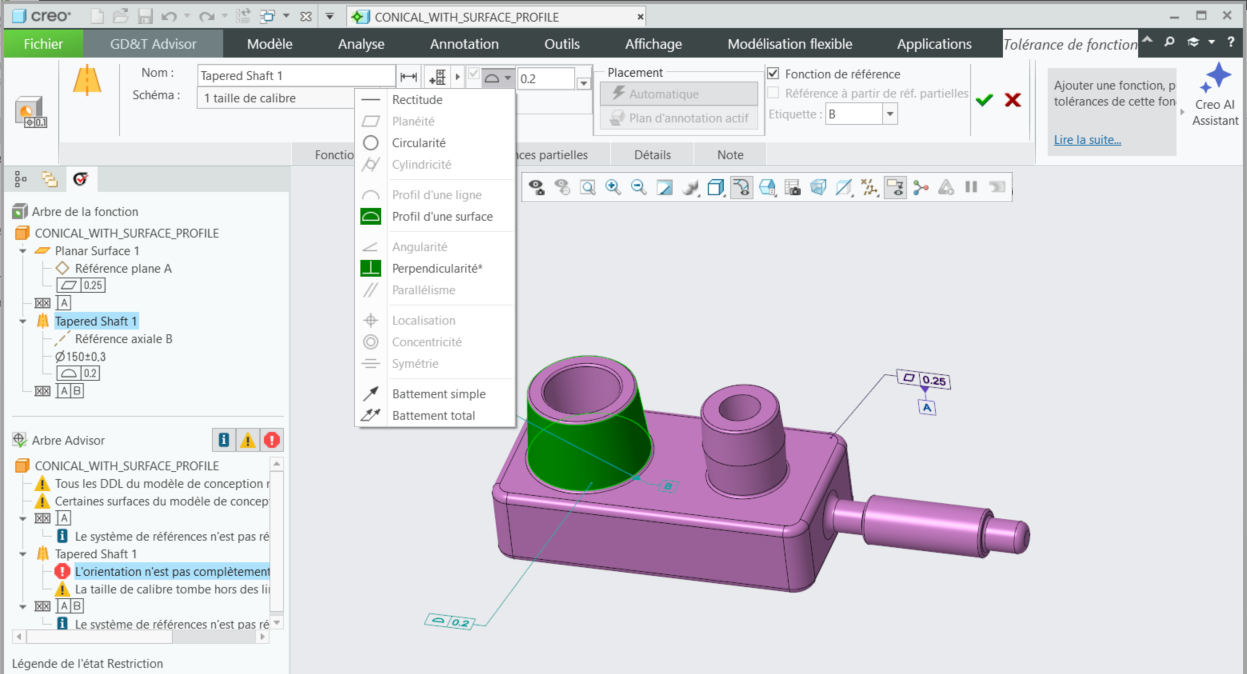Screen dimensions: 1247x674
Task: Toggle the warning messages filter in Arbre Advisor
Action: (248, 440)
